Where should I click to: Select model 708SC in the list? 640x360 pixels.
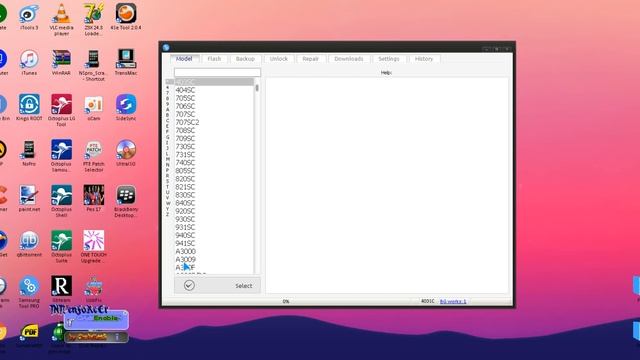tap(185, 130)
